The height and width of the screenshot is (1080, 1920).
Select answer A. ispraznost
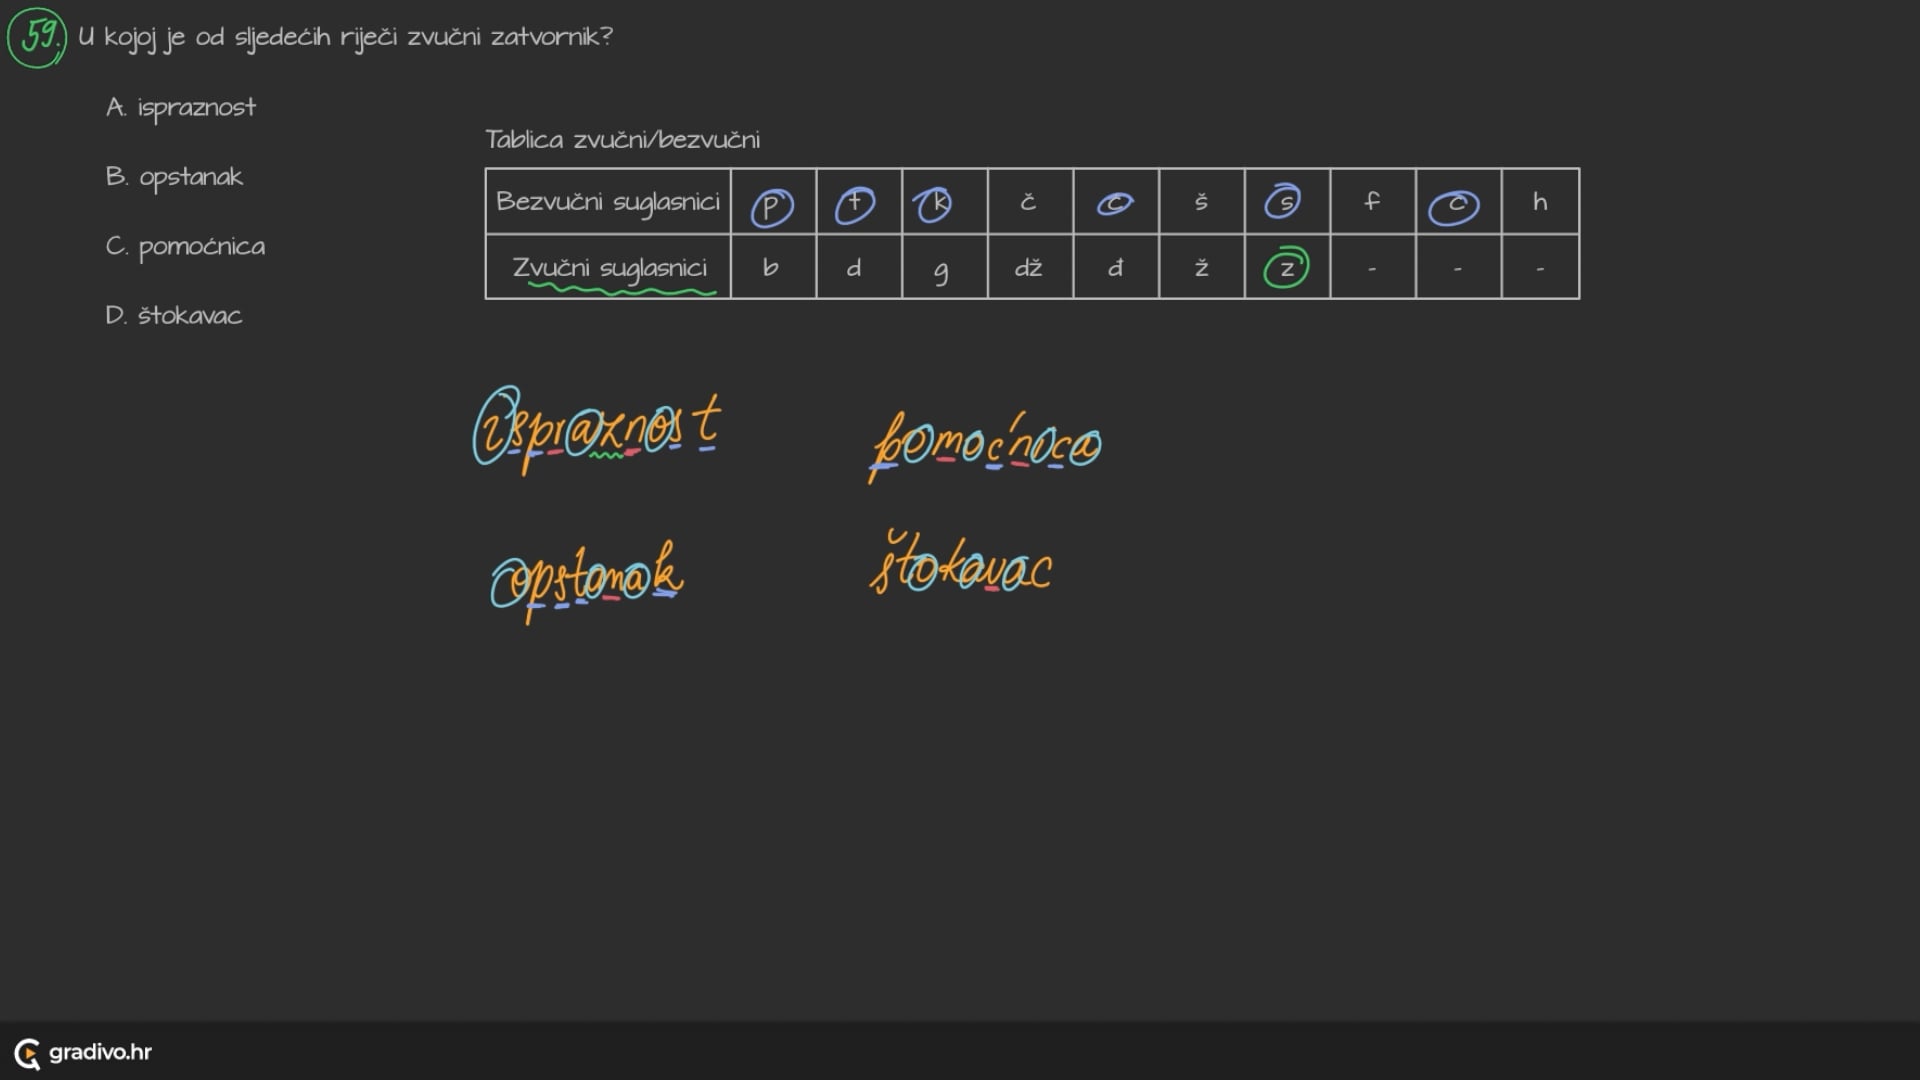181,108
